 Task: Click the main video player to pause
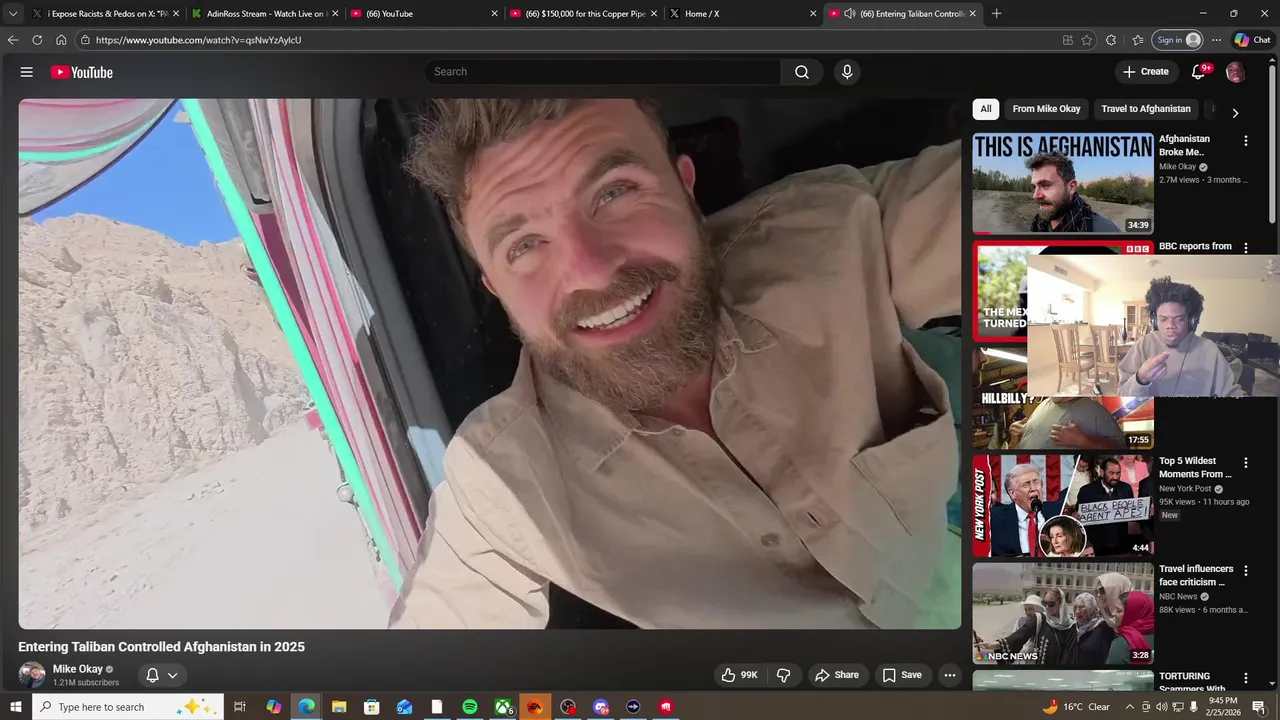pyautogui.click(x=490, y=363)
